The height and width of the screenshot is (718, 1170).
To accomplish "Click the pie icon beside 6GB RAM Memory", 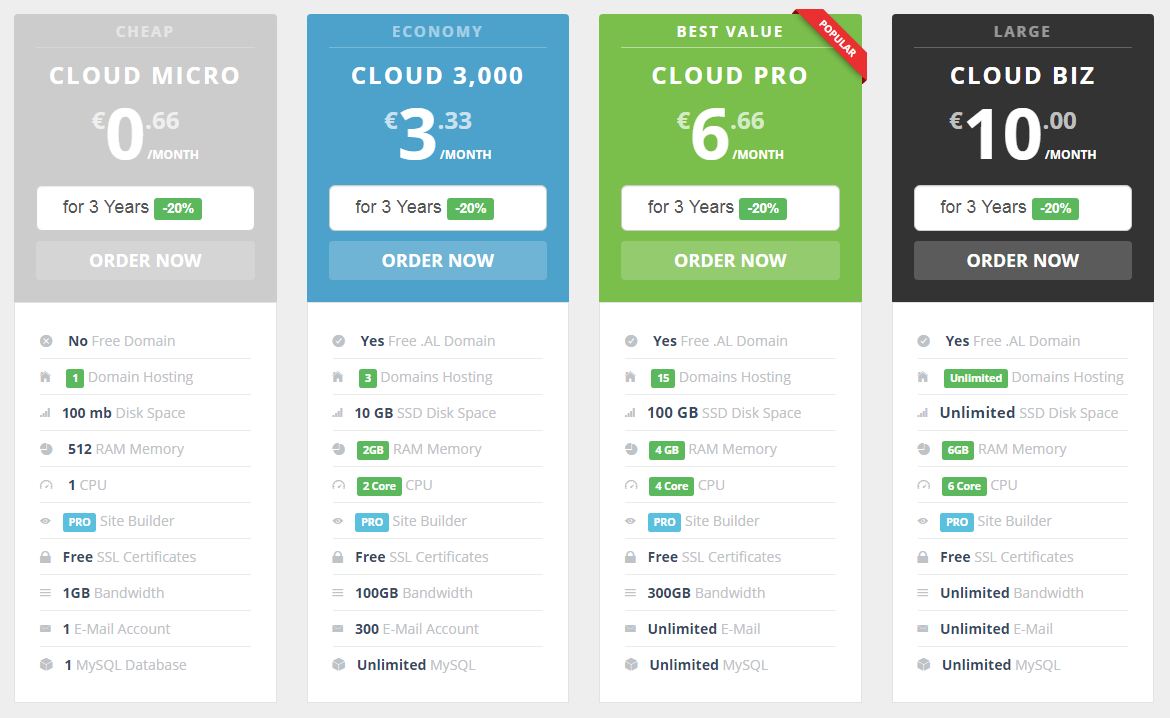I will point(924,449).
